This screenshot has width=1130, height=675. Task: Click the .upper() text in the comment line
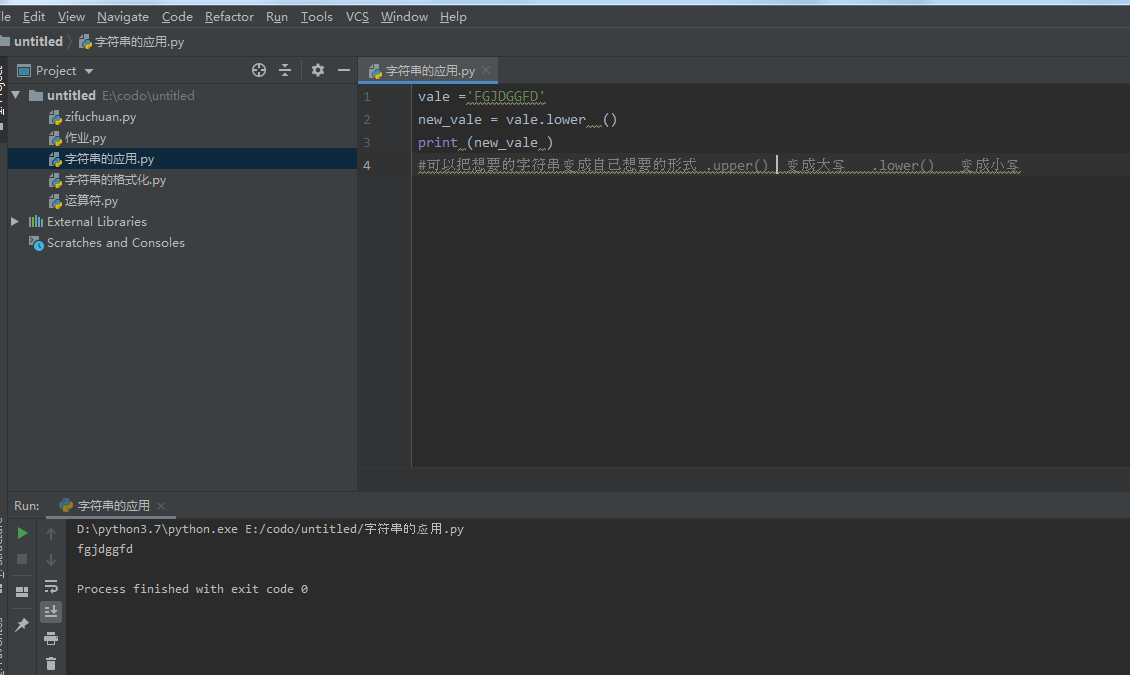pyautogui.click(x=737, y=166)
